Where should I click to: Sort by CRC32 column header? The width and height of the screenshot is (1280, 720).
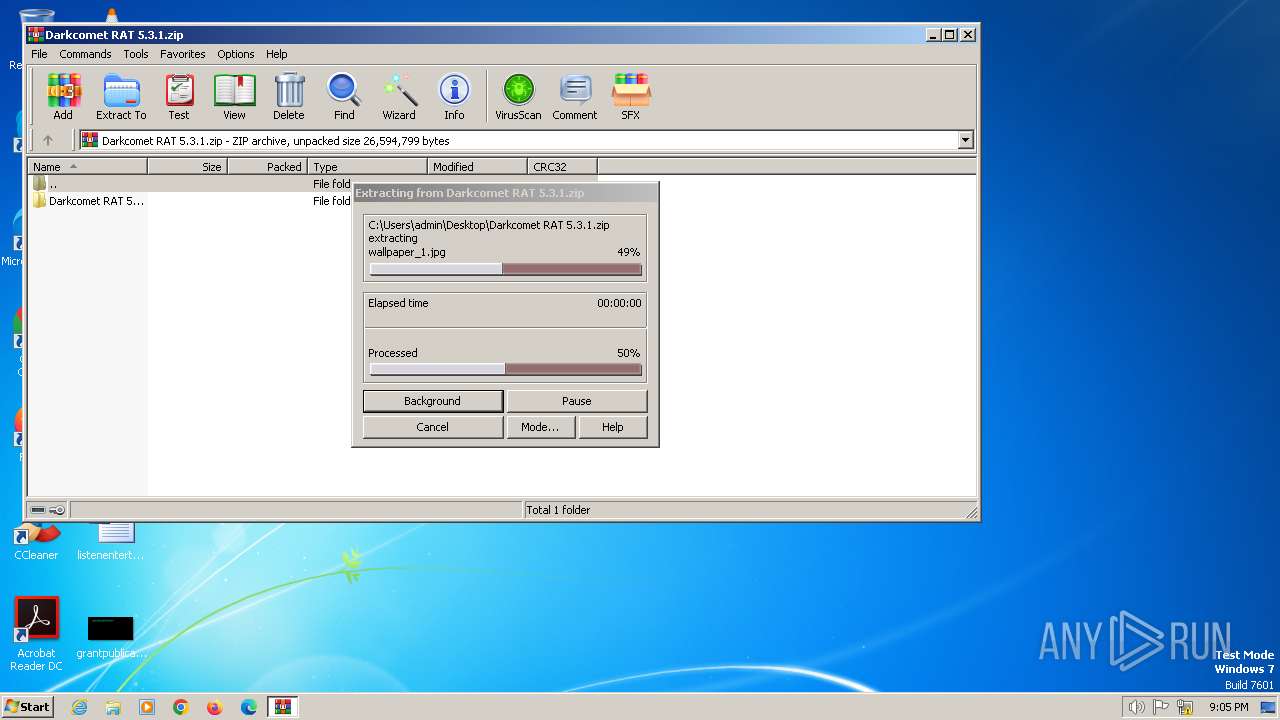point(563,167)
